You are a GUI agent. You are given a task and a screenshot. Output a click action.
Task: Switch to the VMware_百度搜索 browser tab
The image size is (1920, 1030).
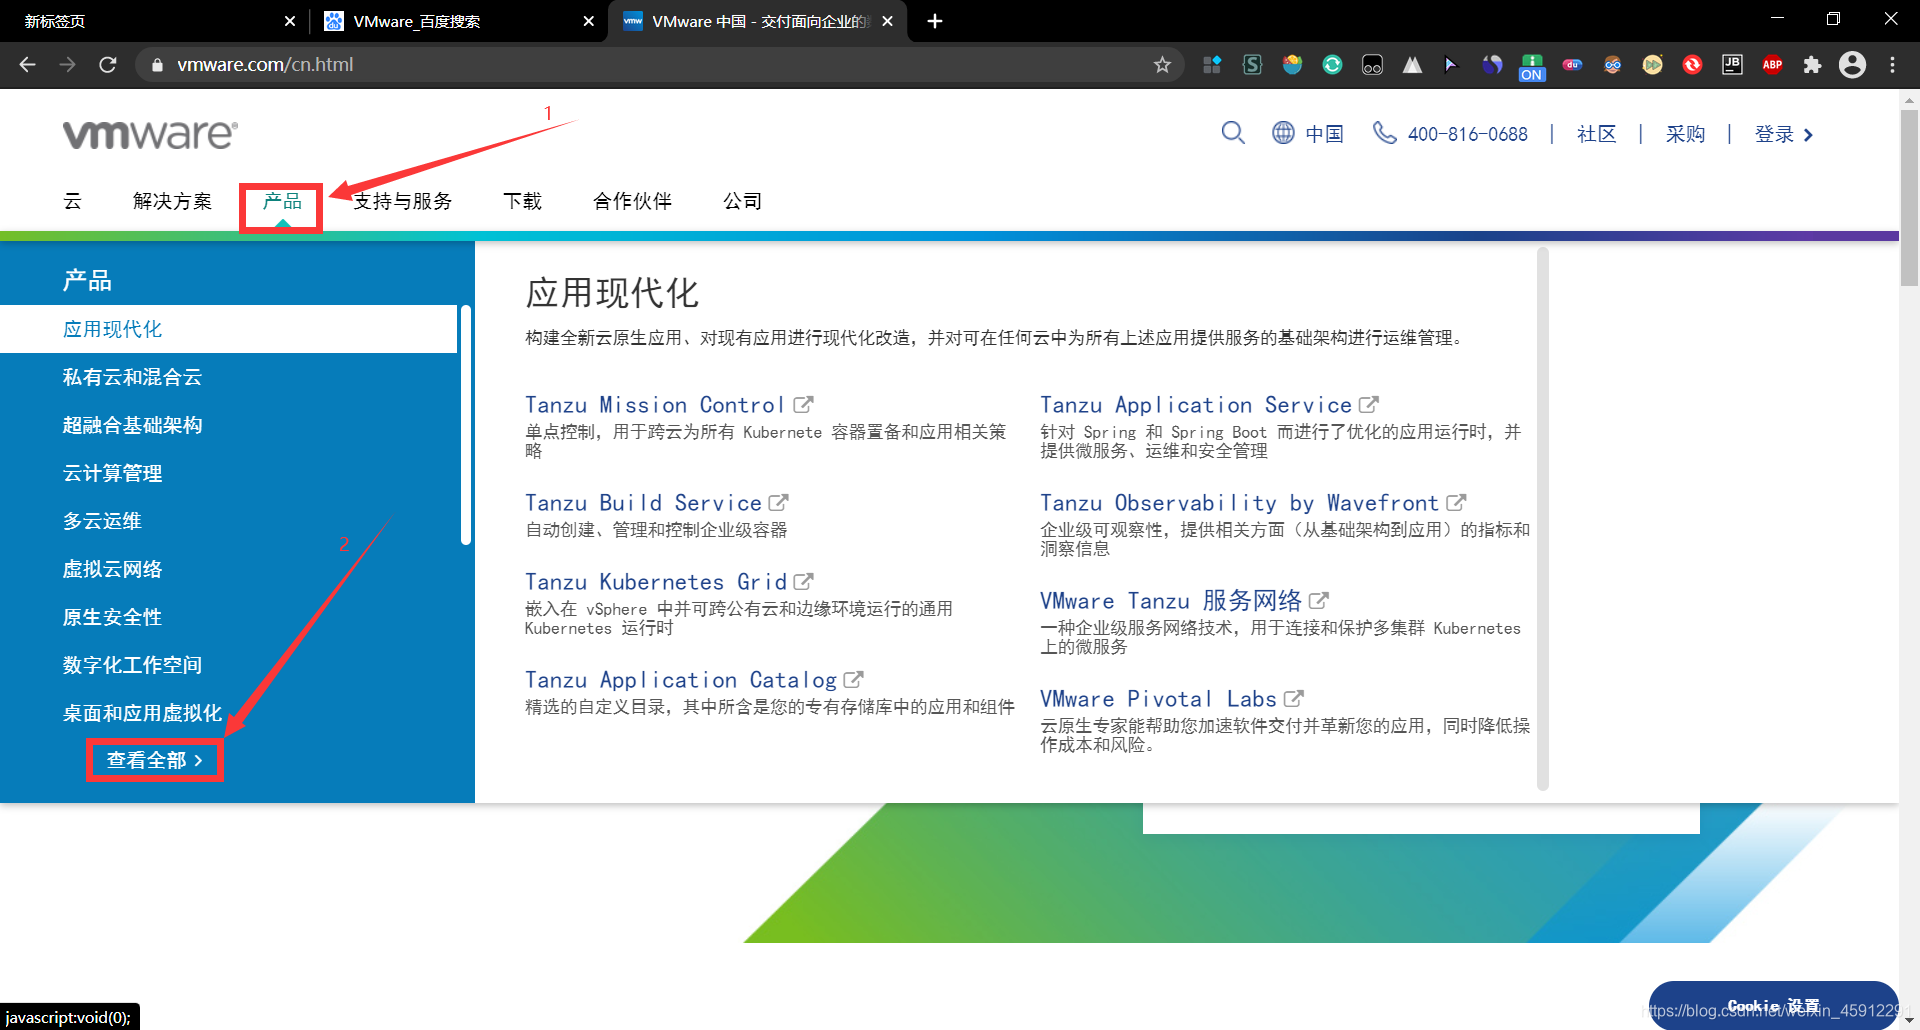tap(458, 21)
